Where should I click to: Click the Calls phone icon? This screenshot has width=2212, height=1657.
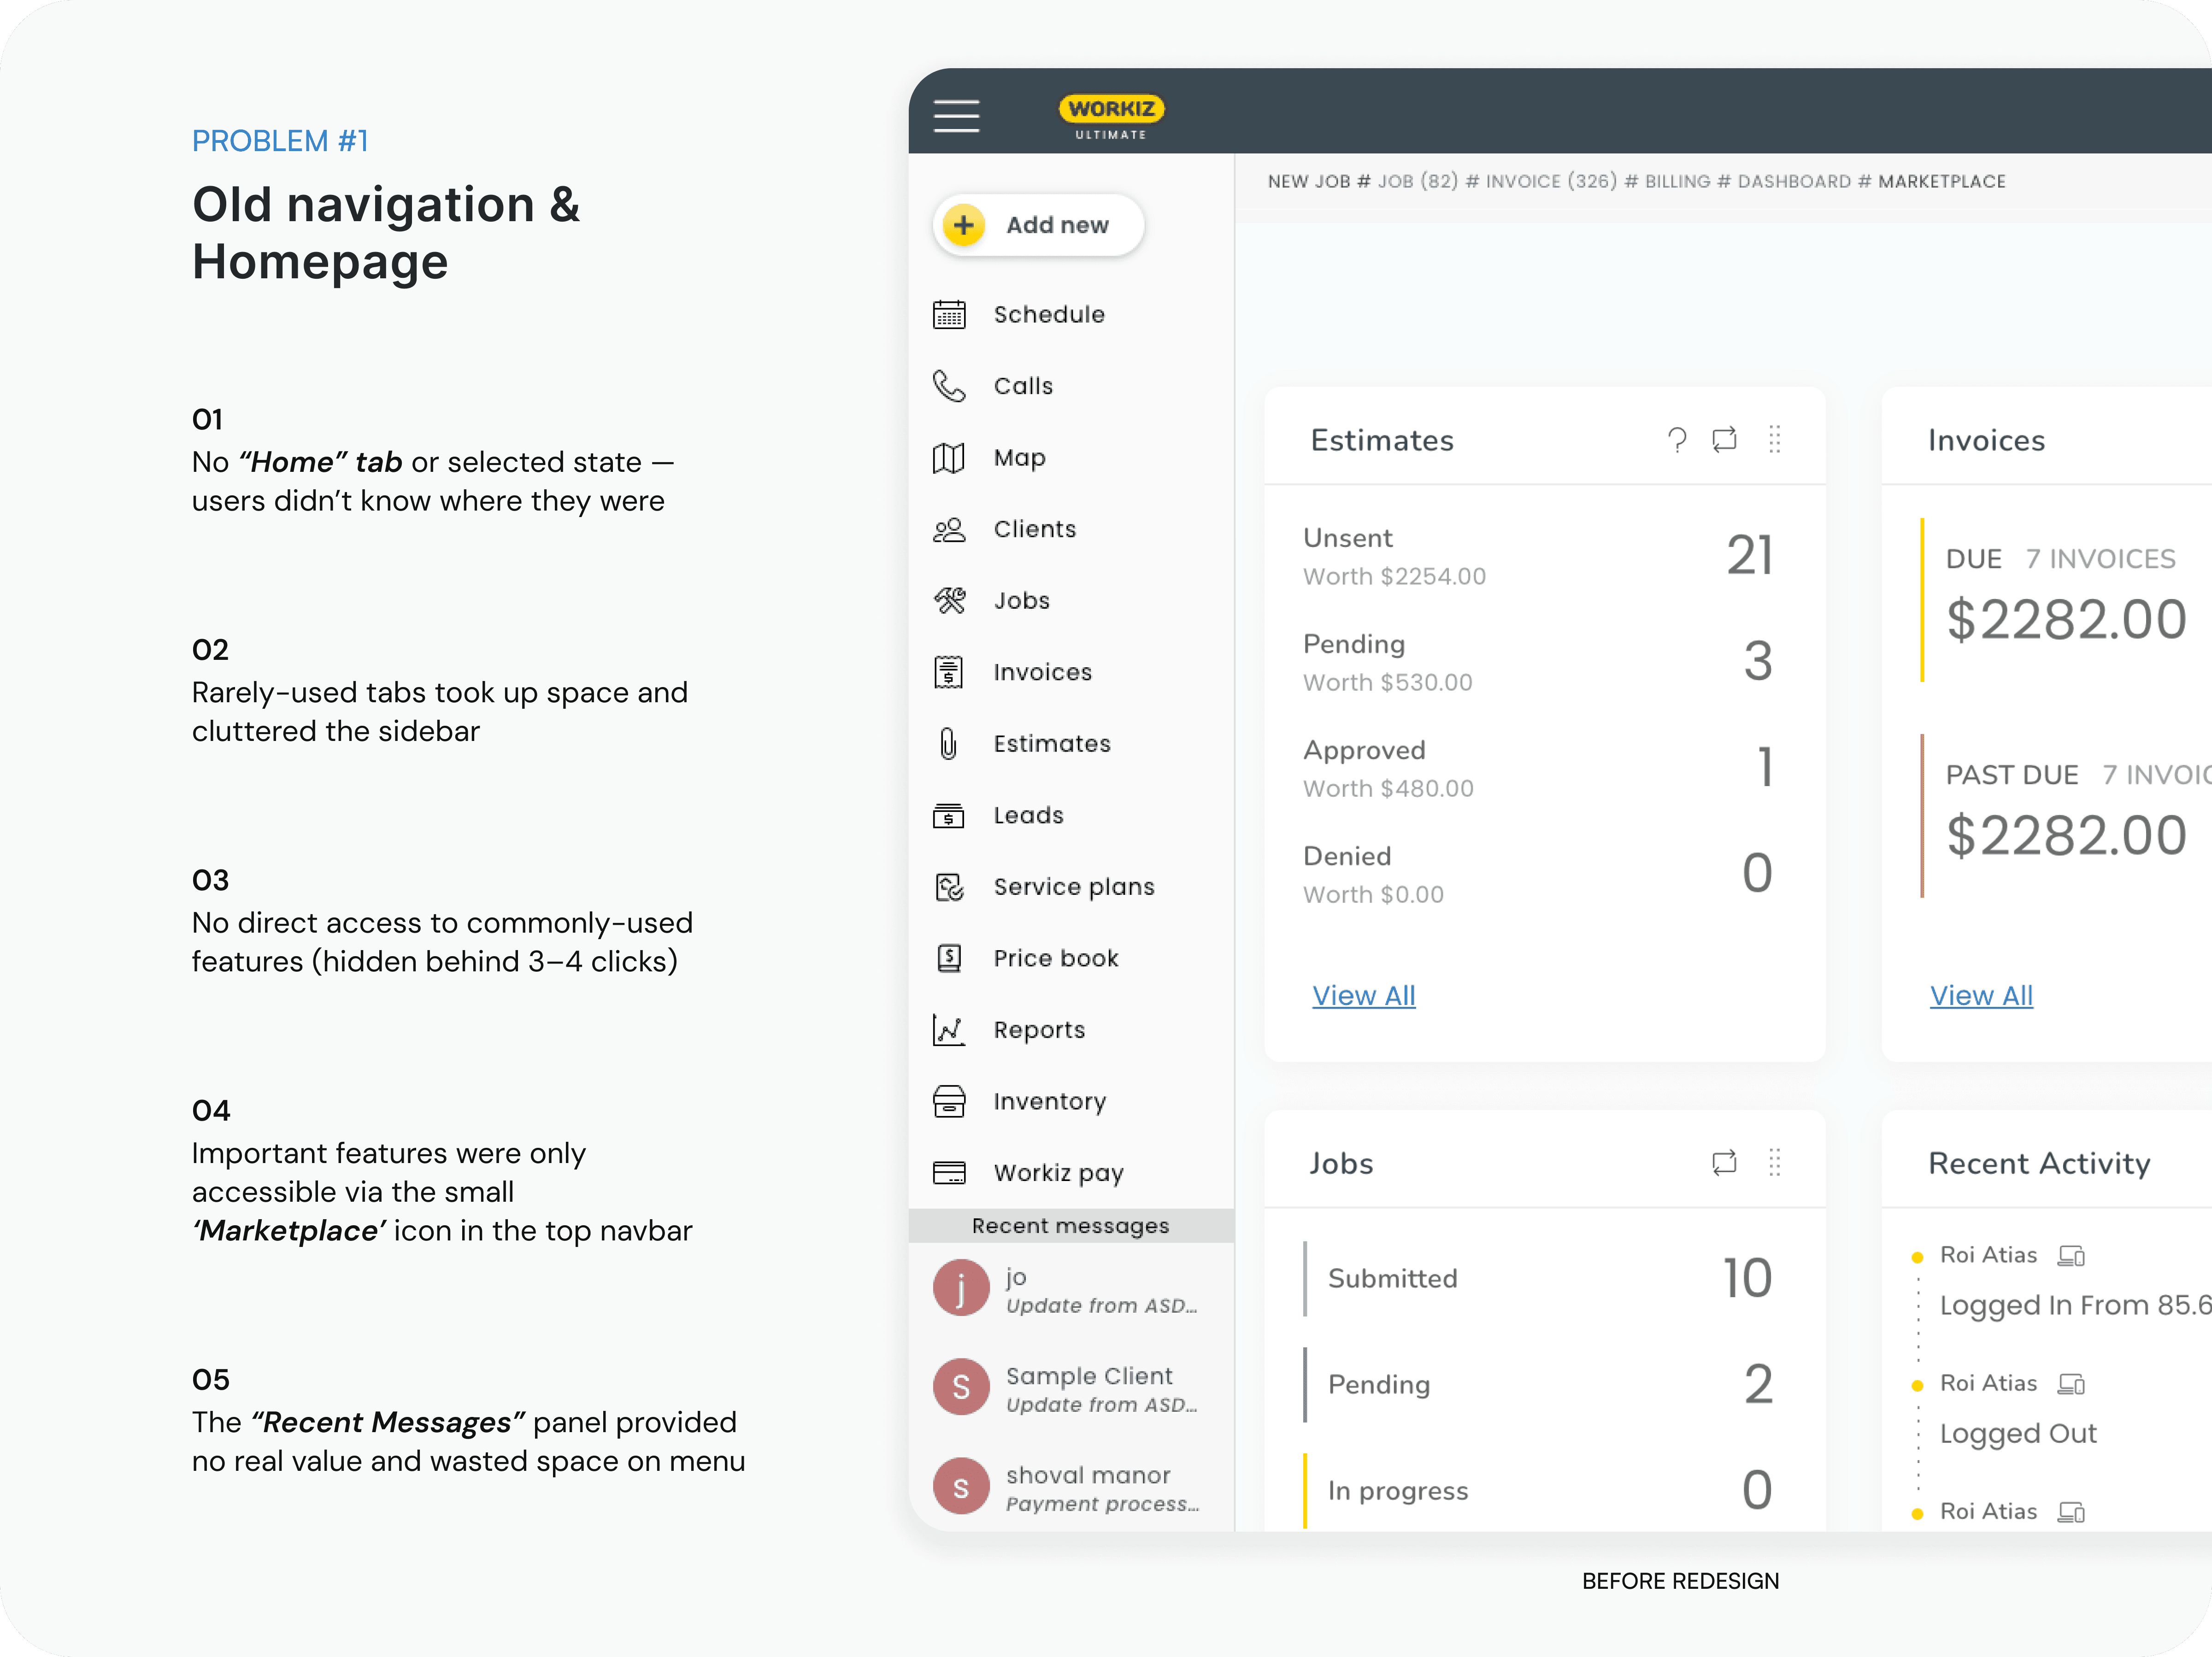pos(949,386)
